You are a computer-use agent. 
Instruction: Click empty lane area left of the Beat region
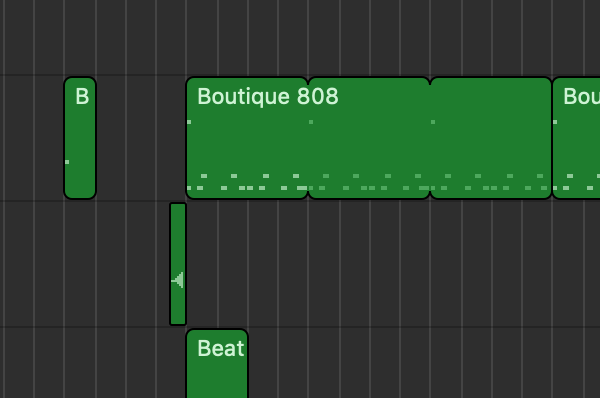click(x=93, y=364)
